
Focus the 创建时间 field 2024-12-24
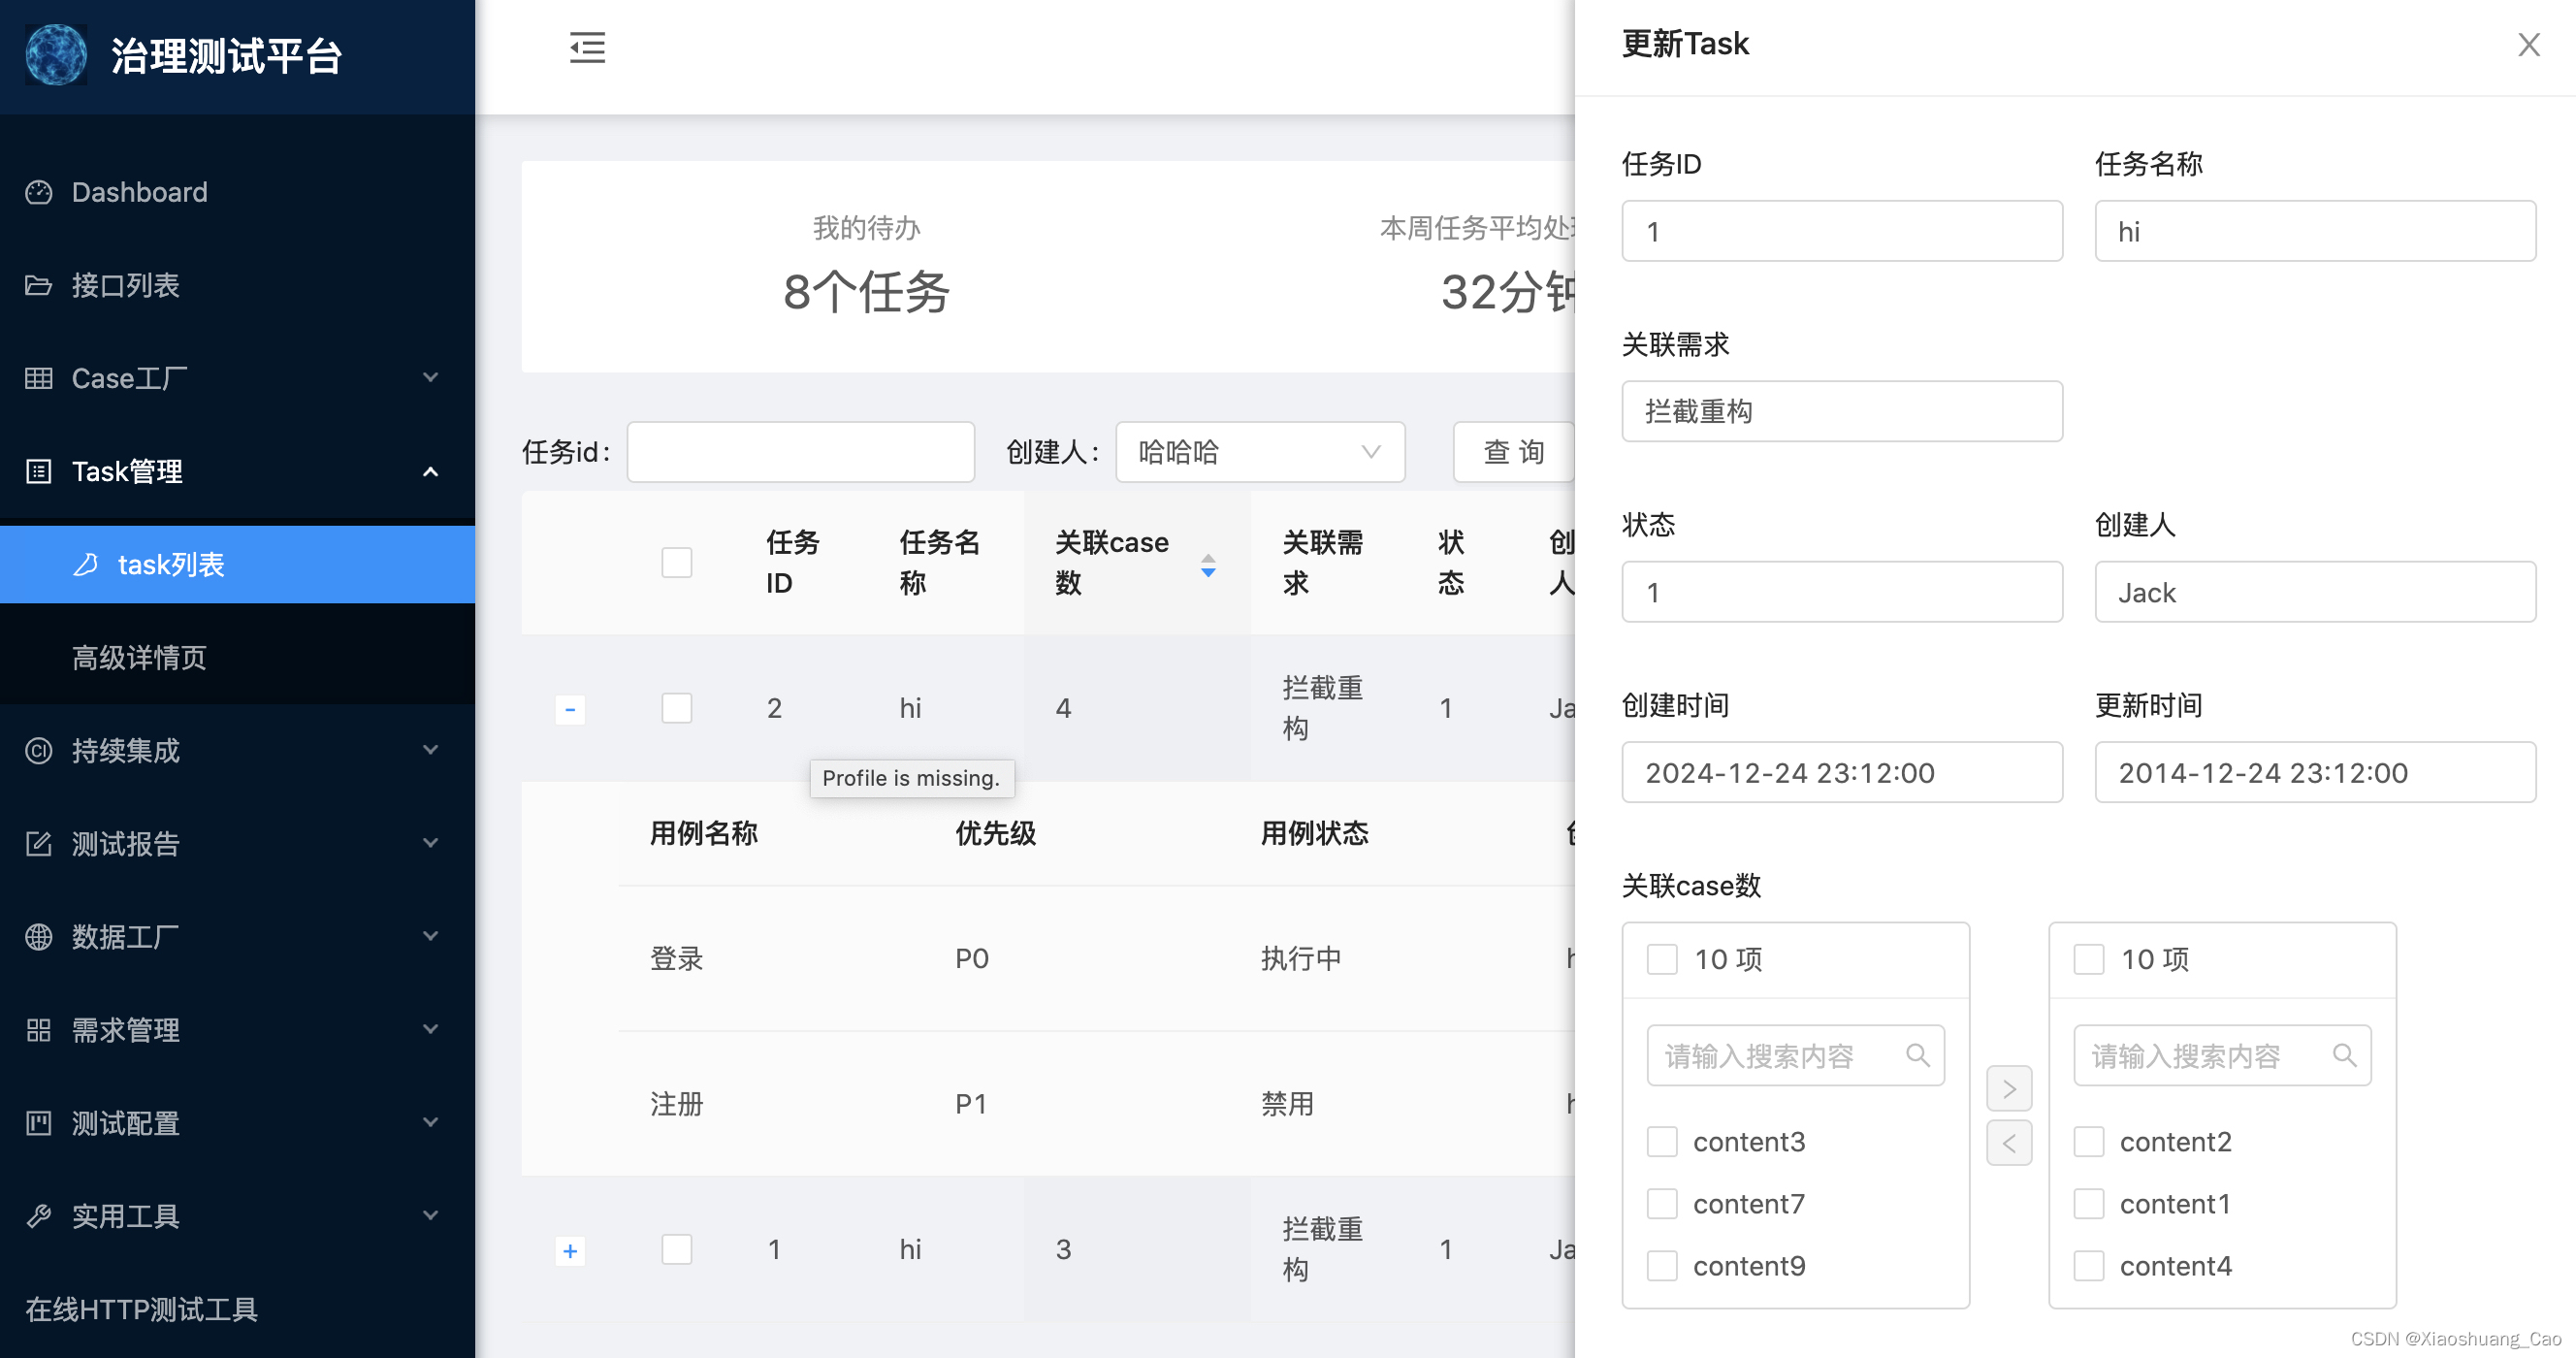click(1842, 772)
